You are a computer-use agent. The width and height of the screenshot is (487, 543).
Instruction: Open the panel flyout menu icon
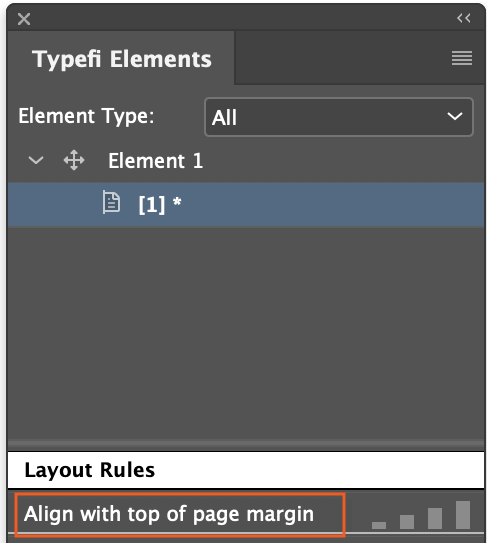tap(462, 58)
